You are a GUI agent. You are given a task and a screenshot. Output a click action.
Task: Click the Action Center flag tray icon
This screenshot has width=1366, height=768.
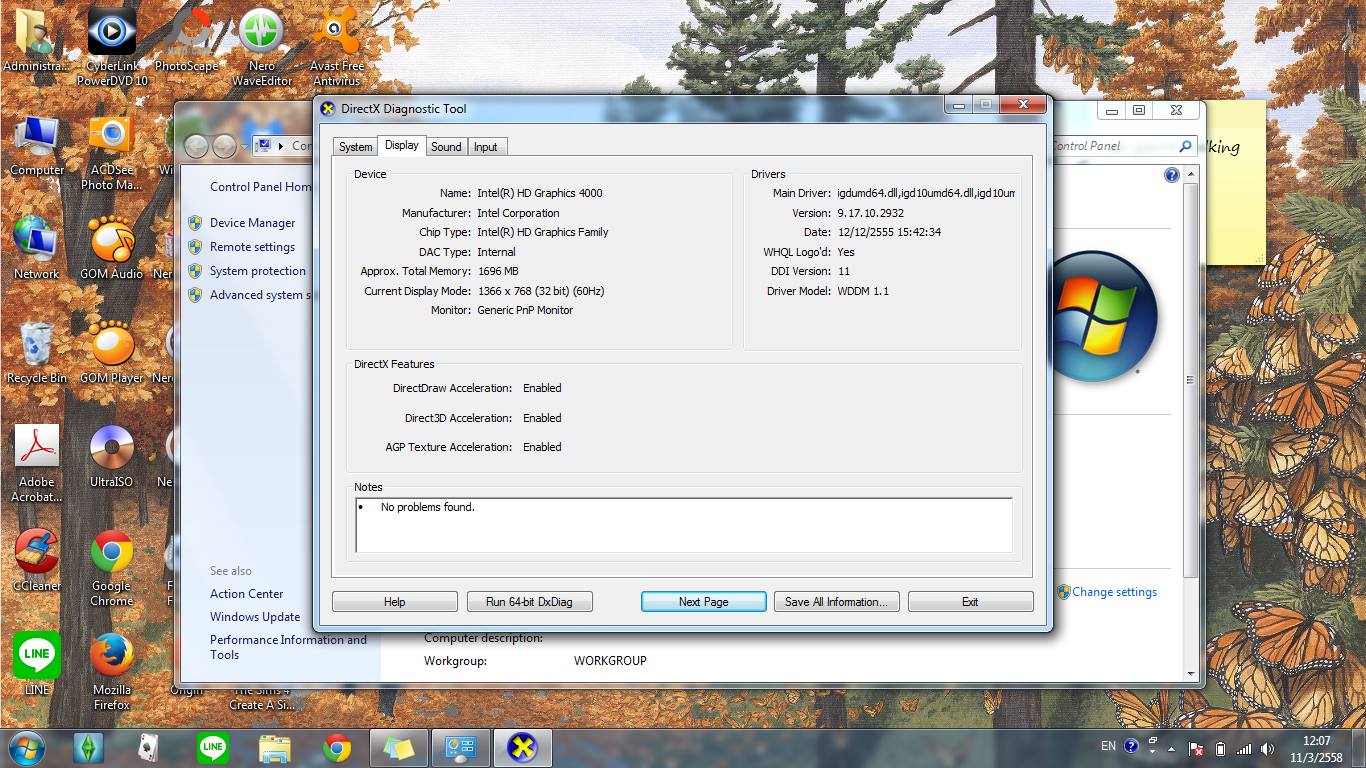1196,748
